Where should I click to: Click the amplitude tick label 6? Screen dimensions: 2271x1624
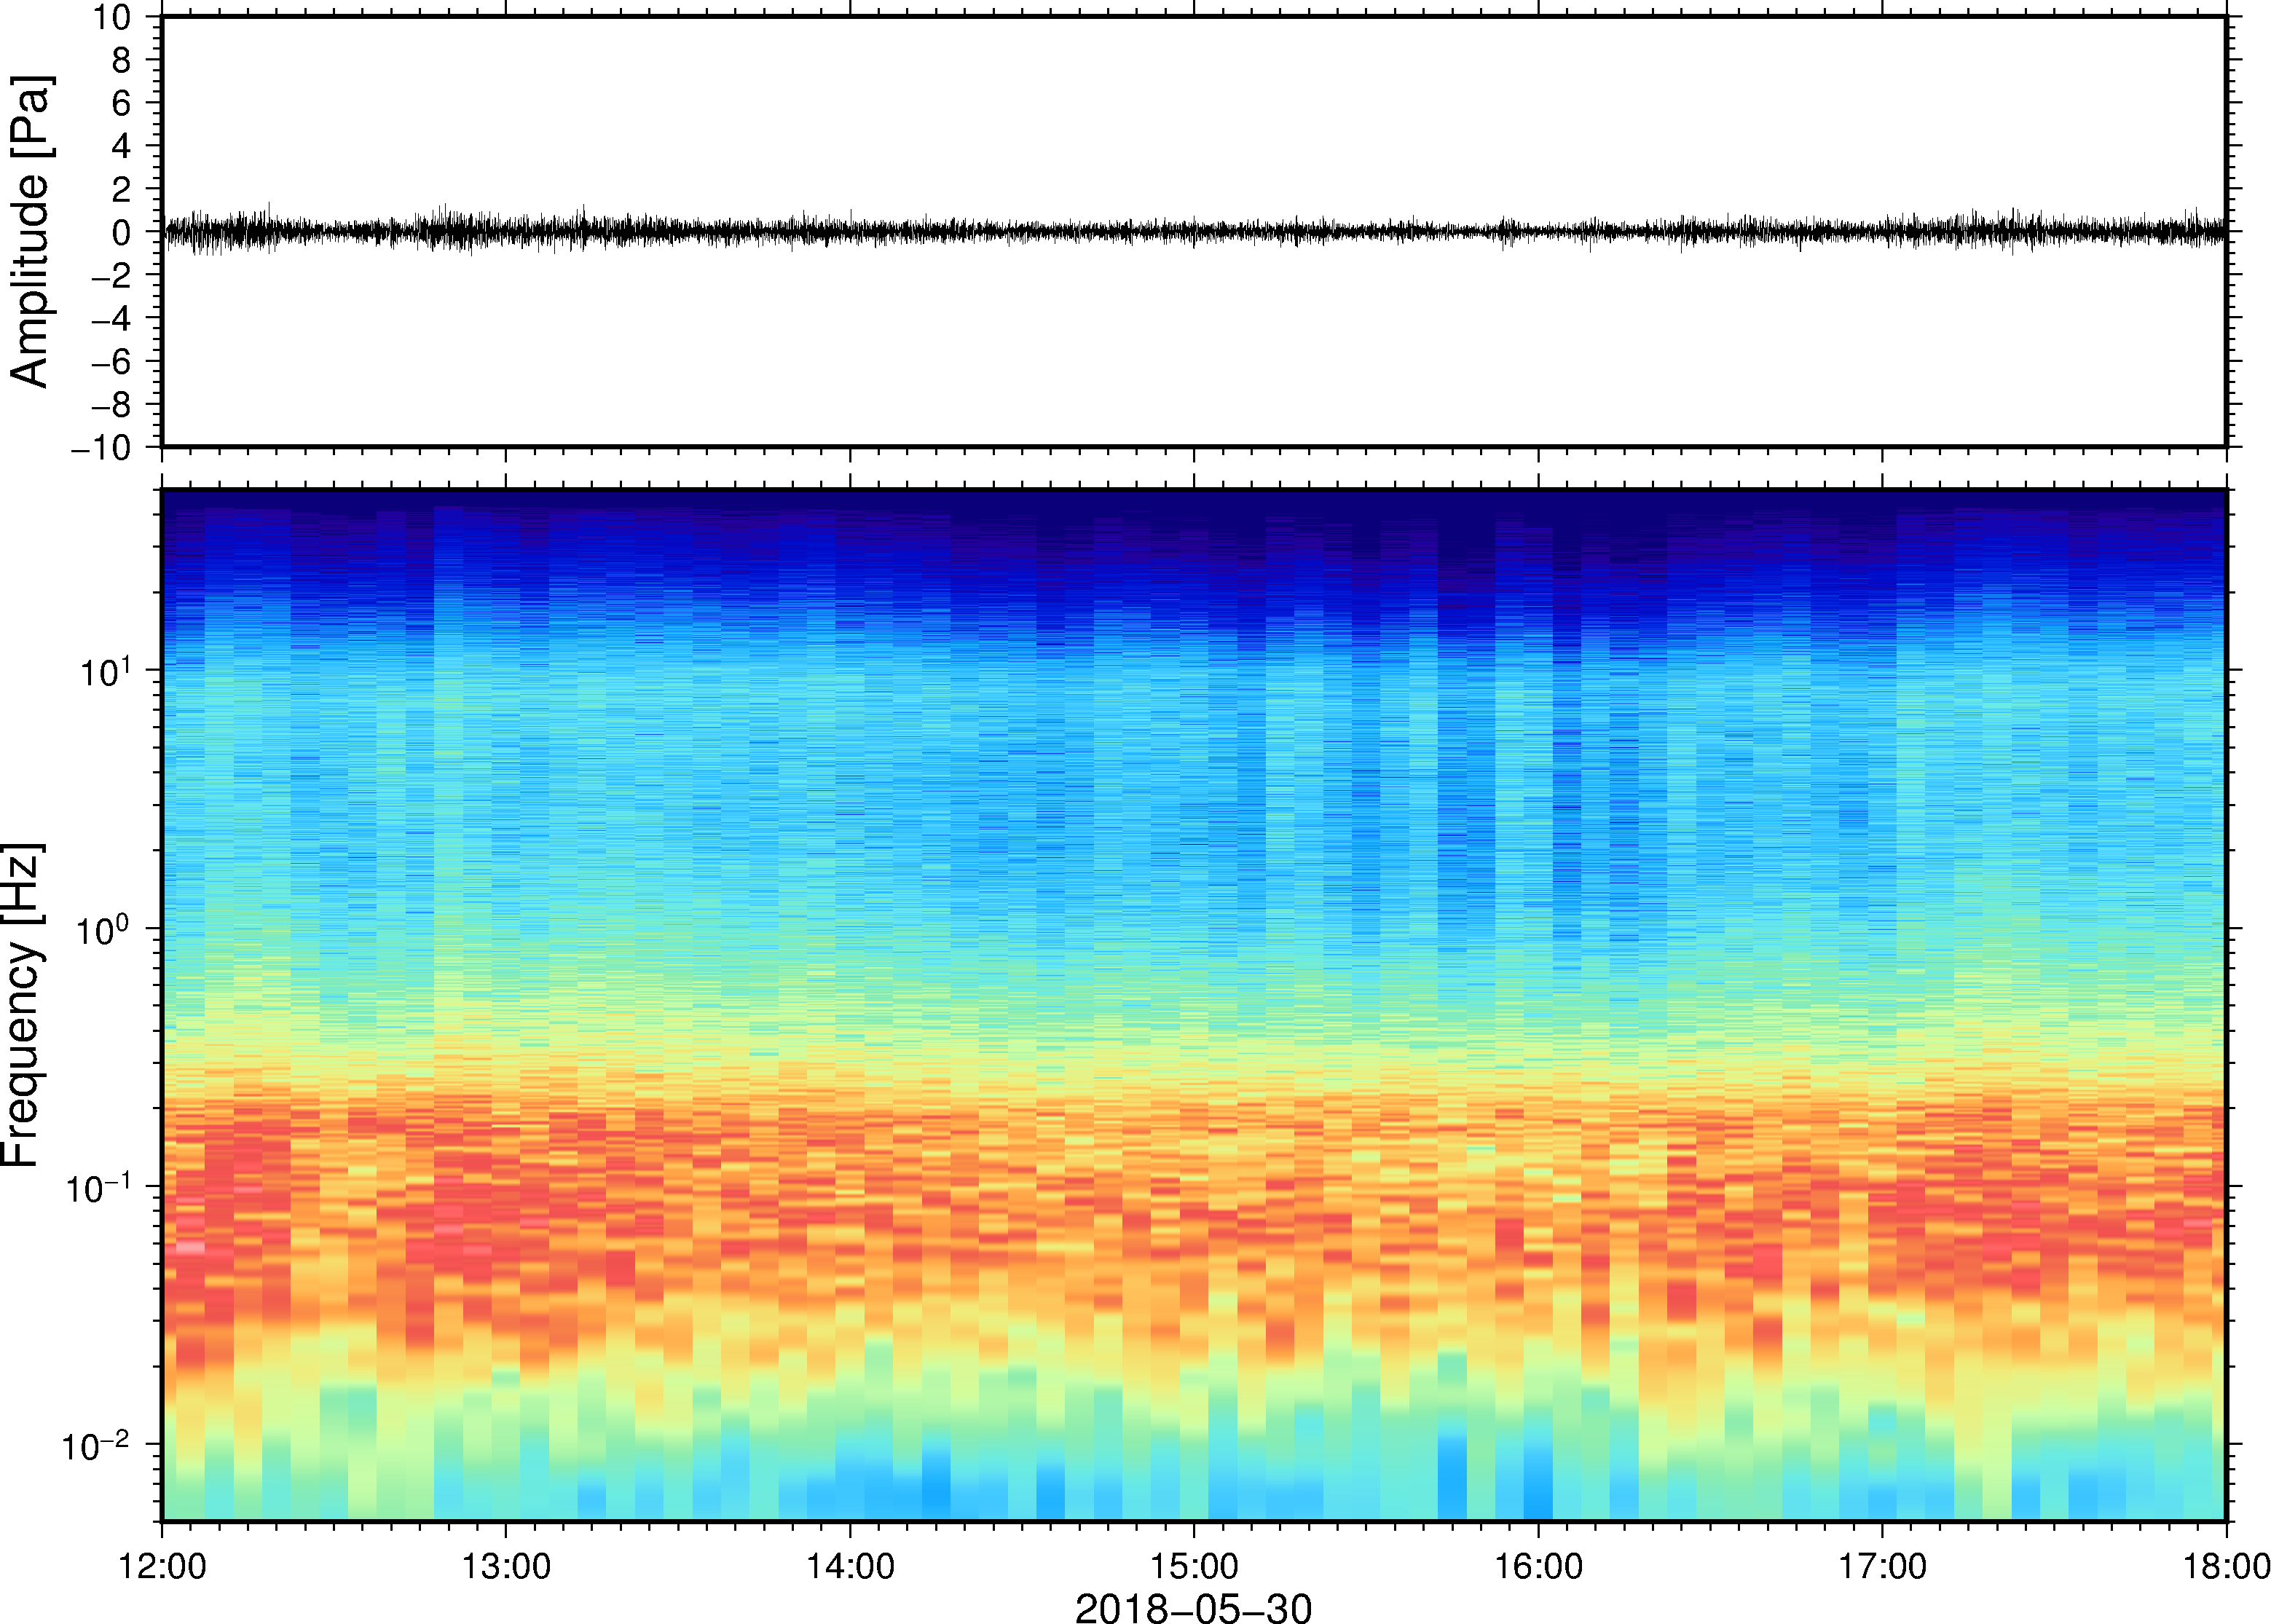[122, 103]
